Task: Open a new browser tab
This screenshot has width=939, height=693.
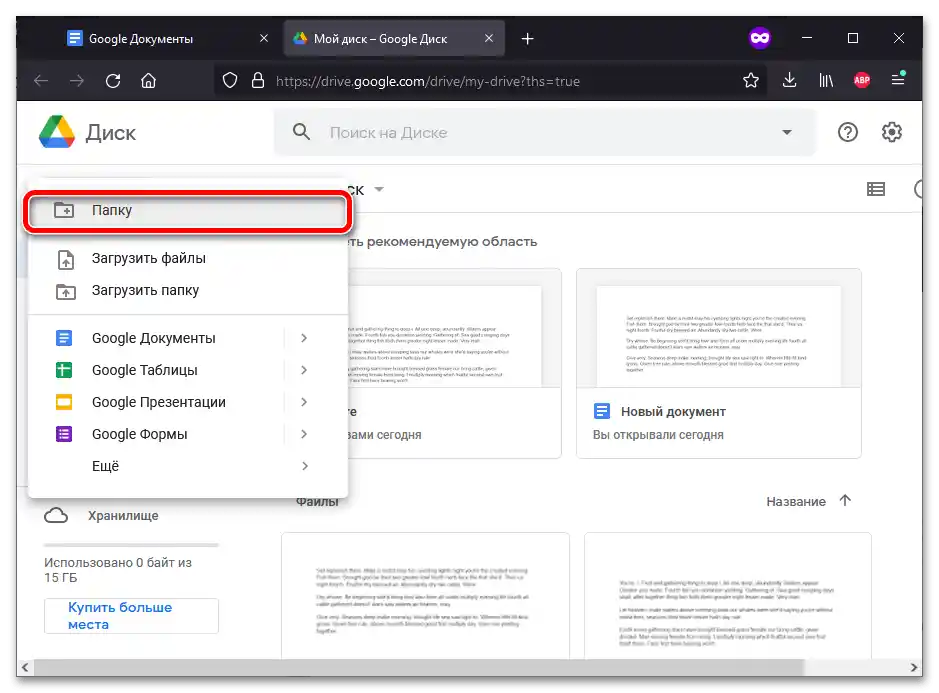Action: pyautogui.click(x=527, y=39)
